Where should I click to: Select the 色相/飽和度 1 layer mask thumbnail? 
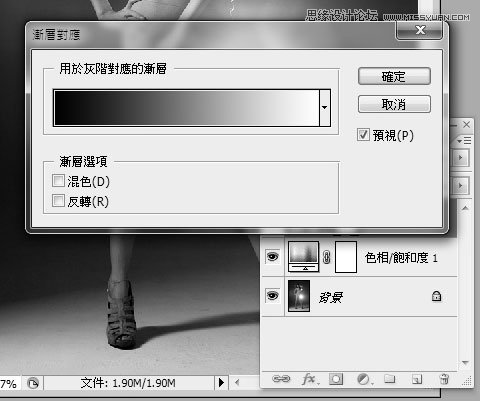(x=346, y=257)
